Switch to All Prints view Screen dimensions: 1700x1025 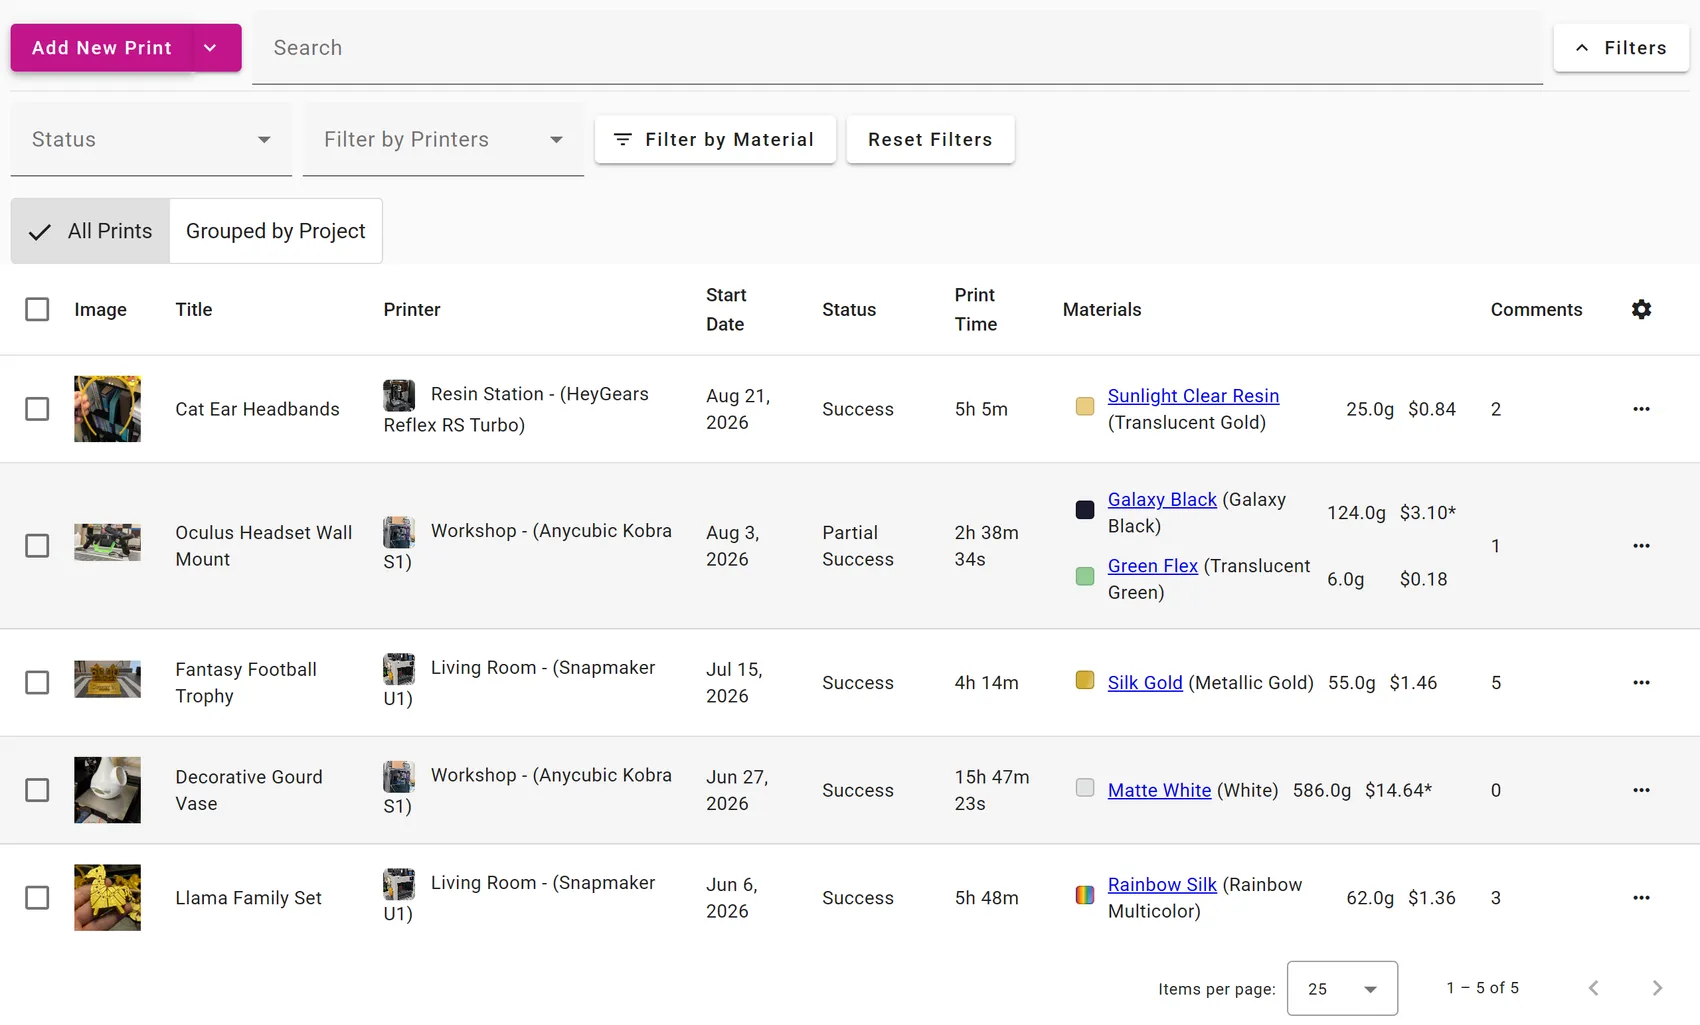[90, 231]
